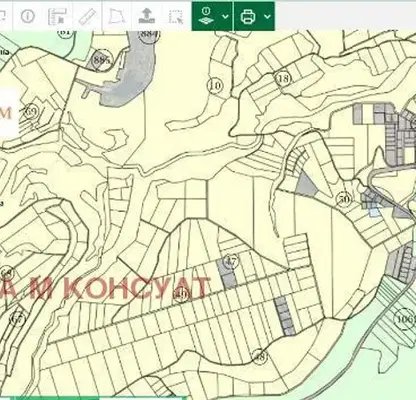Viewport: 416px width, 400px height.
Task: Click the upload export icon
Action: (x=146, y=16)
